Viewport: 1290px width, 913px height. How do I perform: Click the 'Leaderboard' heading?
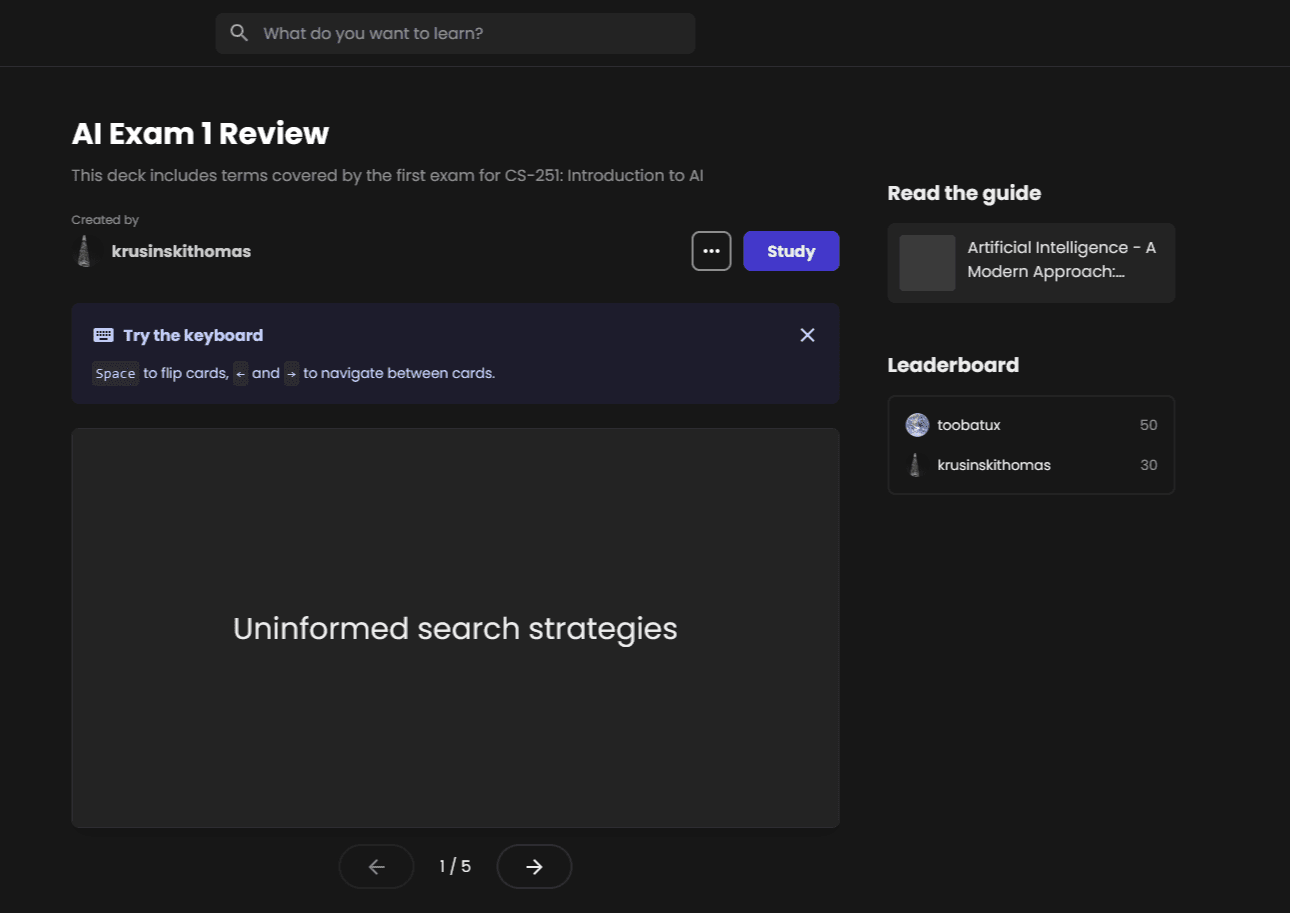pyautogui.click(x=953, y=365)
